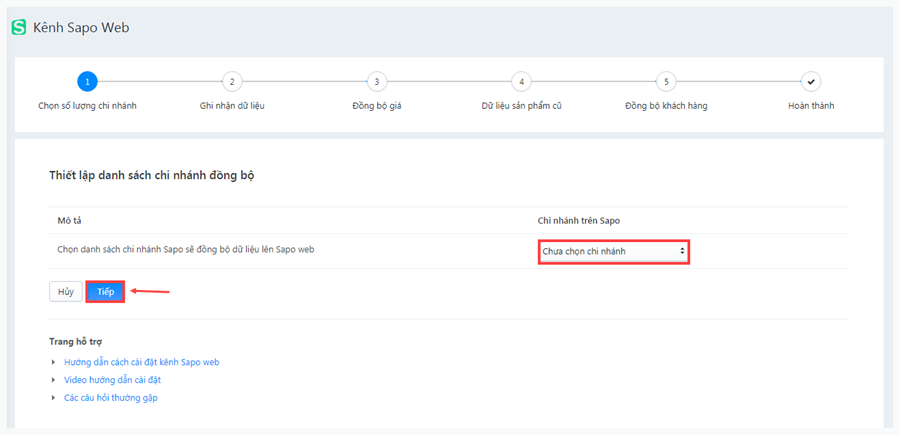The width and height of the screenshot is (900, 435).
Task: Go to step 2 circle
Action: coord(232,82)
